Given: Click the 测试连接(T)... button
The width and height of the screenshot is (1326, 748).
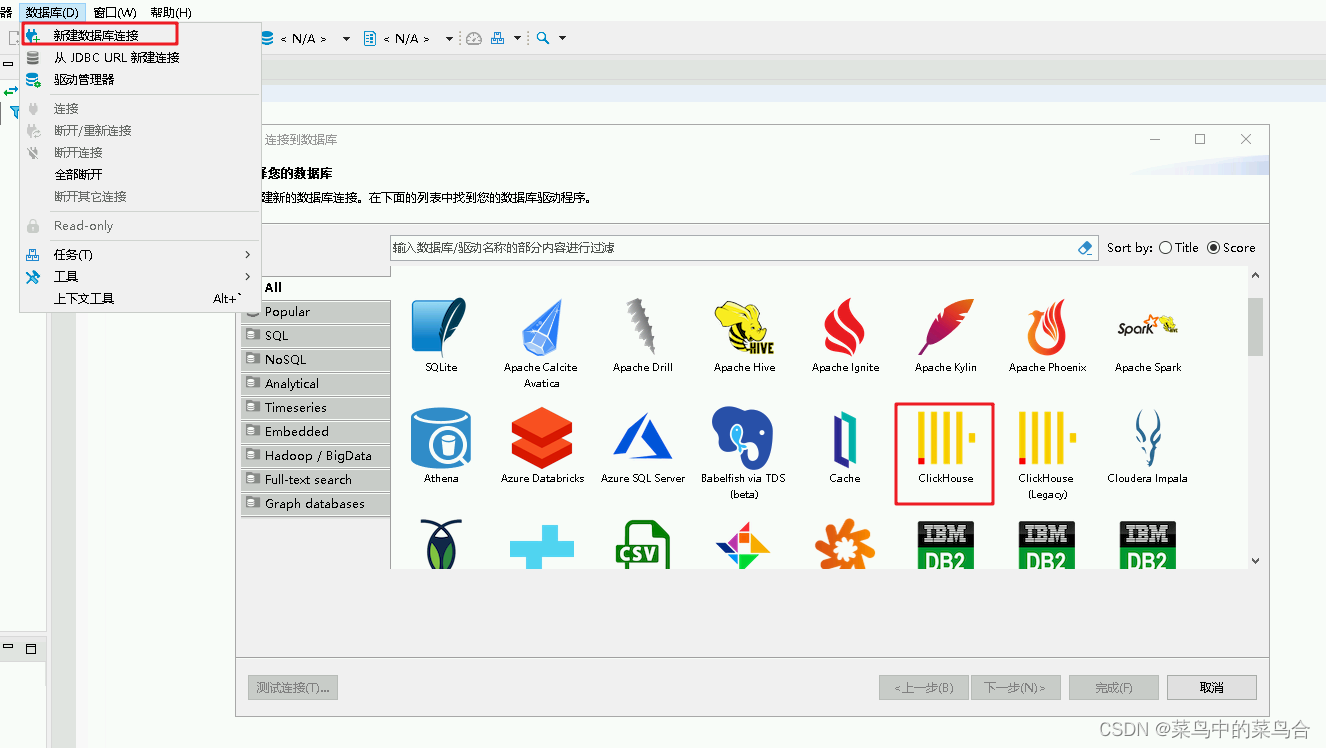Looking at the screenshot, I should coord(292,687).
